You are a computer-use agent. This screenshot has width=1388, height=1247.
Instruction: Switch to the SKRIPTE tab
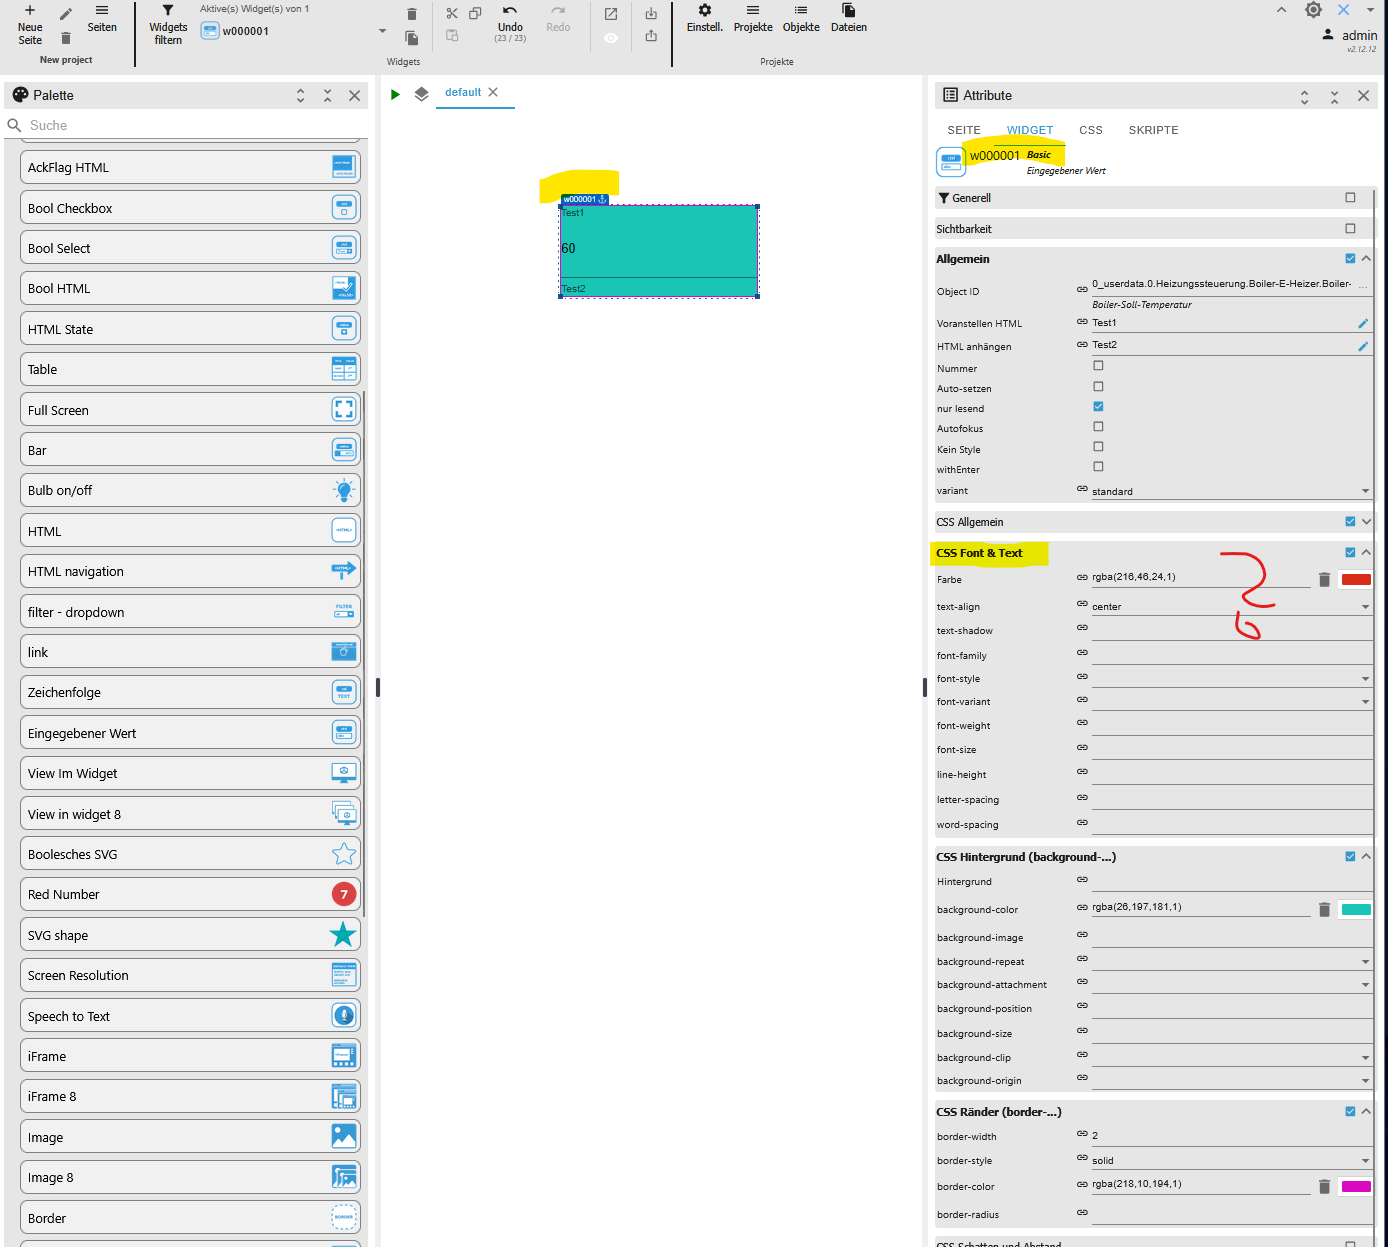pyautogui.click(x=1153, y=130)
